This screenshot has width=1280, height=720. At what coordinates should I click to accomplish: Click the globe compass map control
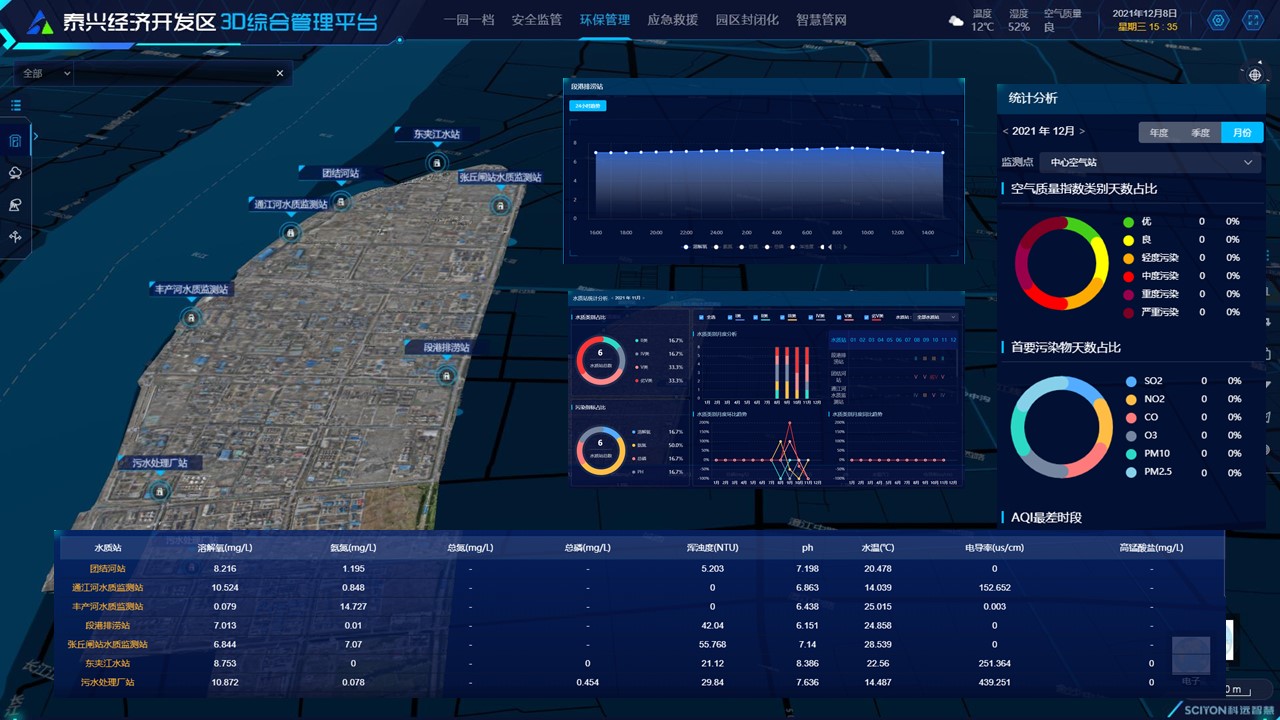click(x=1256, y=75)
